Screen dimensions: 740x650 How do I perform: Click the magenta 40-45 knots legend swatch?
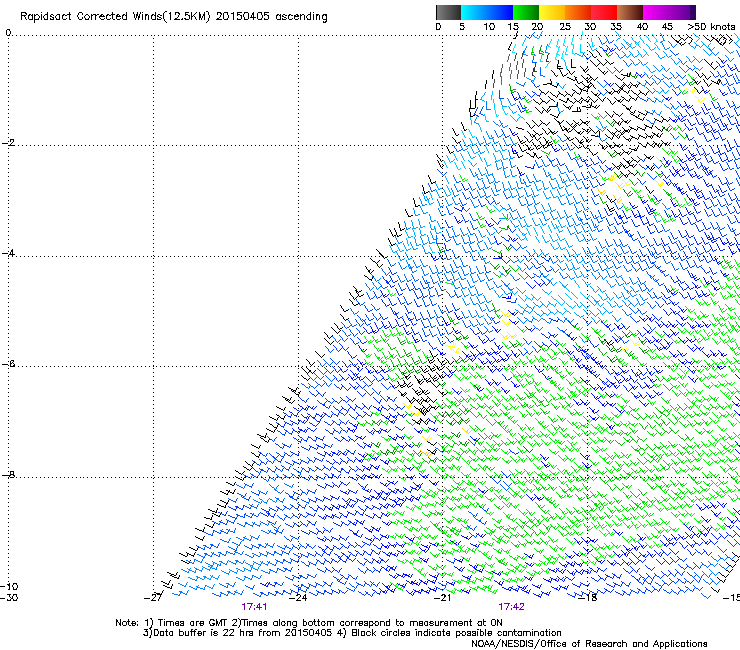pos(656,12)
